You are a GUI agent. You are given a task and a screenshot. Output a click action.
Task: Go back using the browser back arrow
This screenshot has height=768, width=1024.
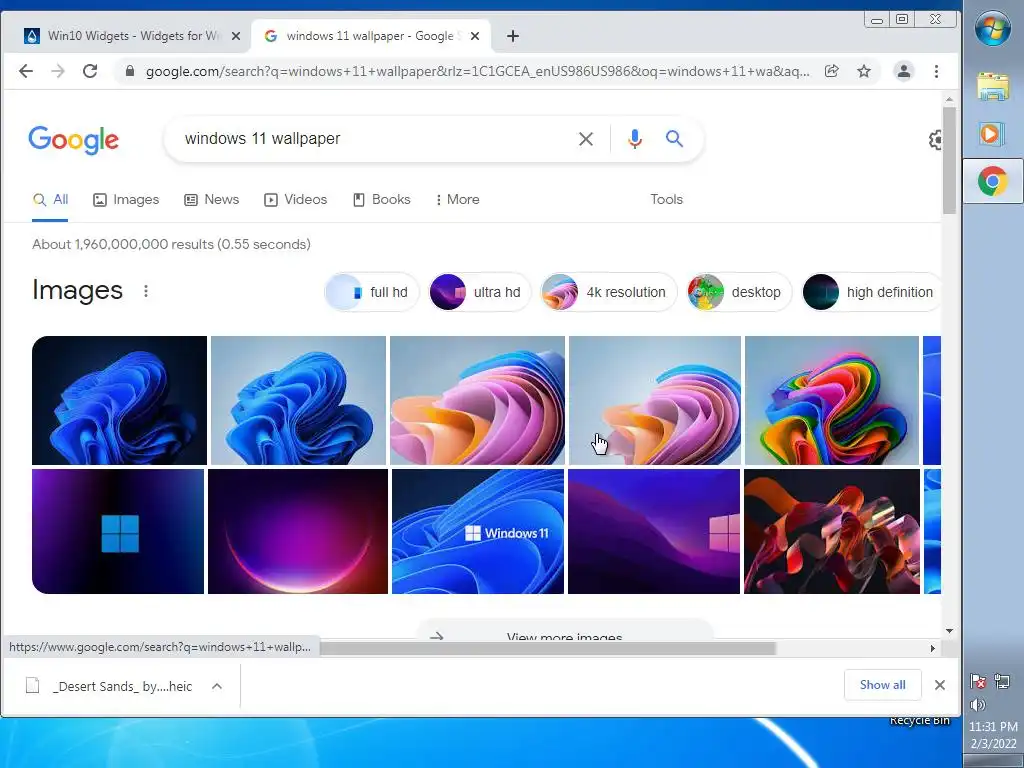(x=25, y=71)
